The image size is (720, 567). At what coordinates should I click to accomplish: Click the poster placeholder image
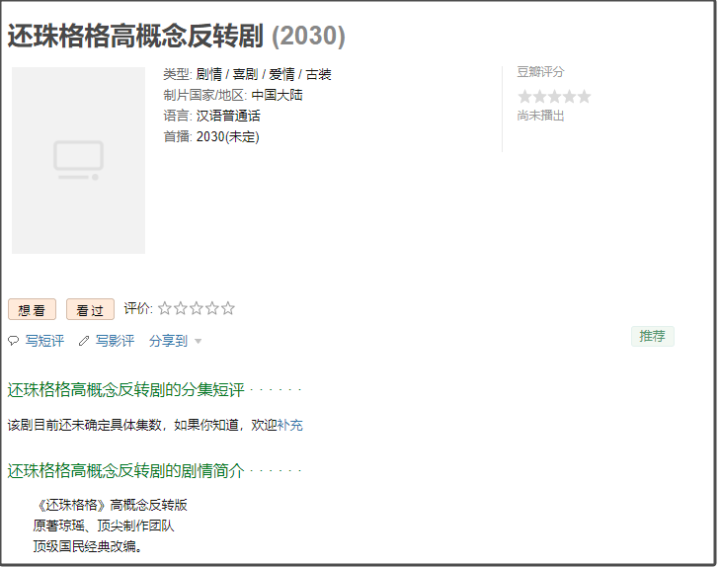tap(78, 160)
